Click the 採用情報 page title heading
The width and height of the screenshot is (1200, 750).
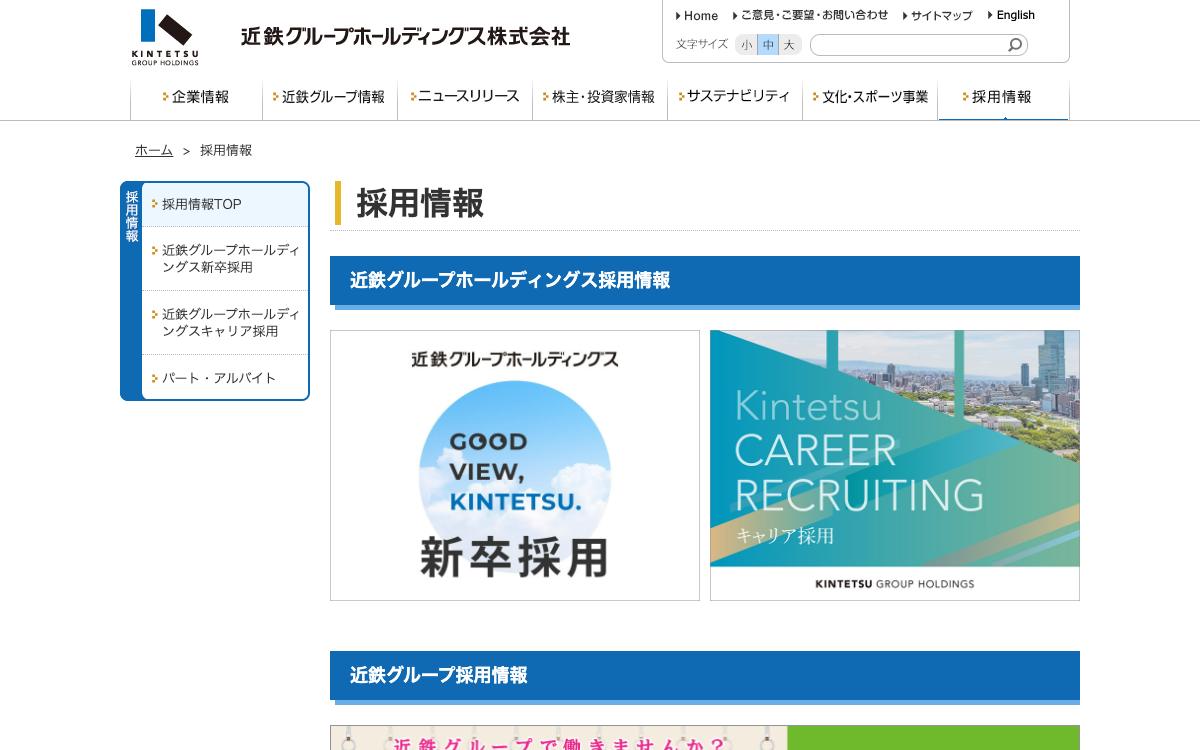420,203
